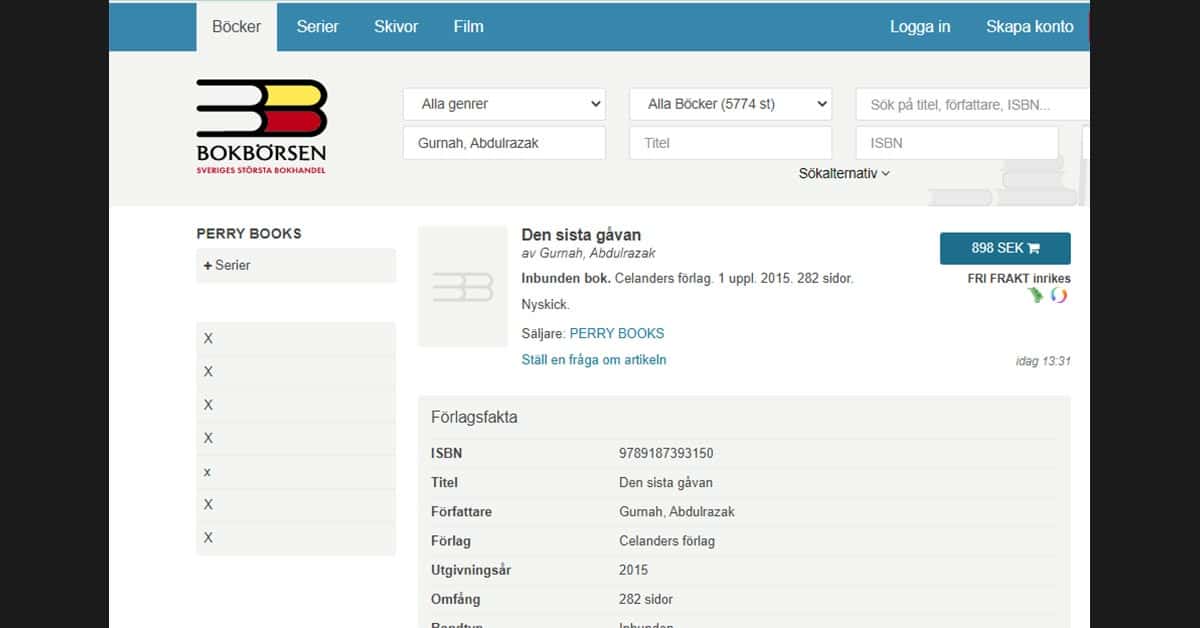
Task: Click Ställ en fråga om artikeln
Action: tap(594, 360)
